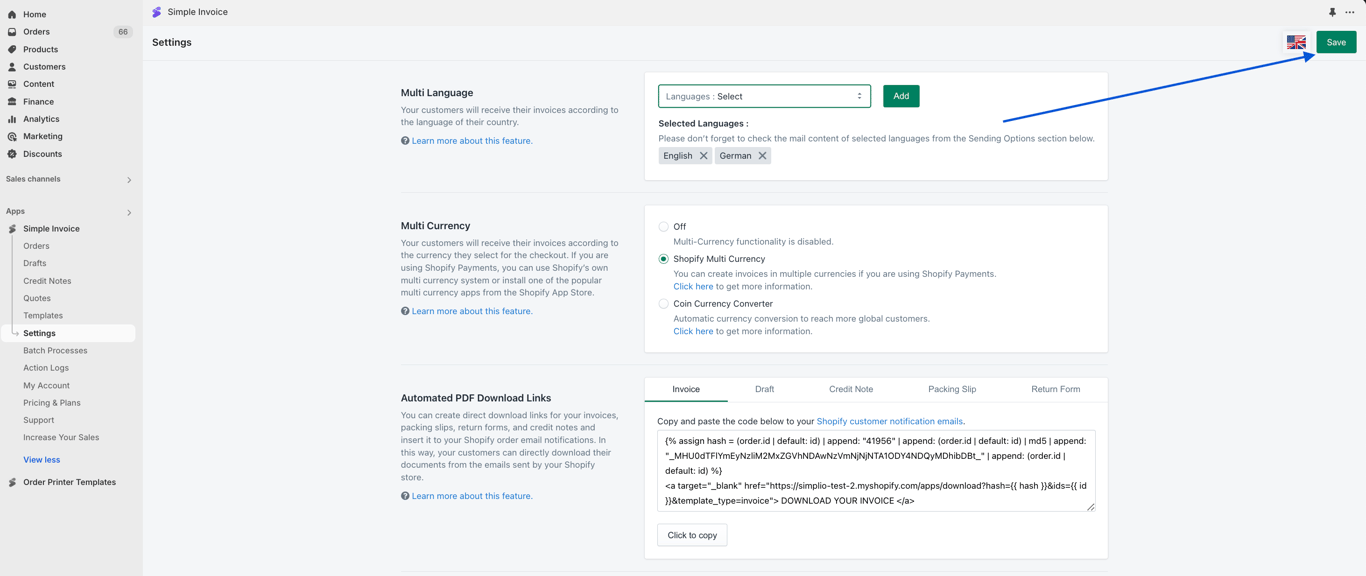Viewport: 1366px width, 576px height.
Task: Click the pin icon in header
Action: [1332, 12]
